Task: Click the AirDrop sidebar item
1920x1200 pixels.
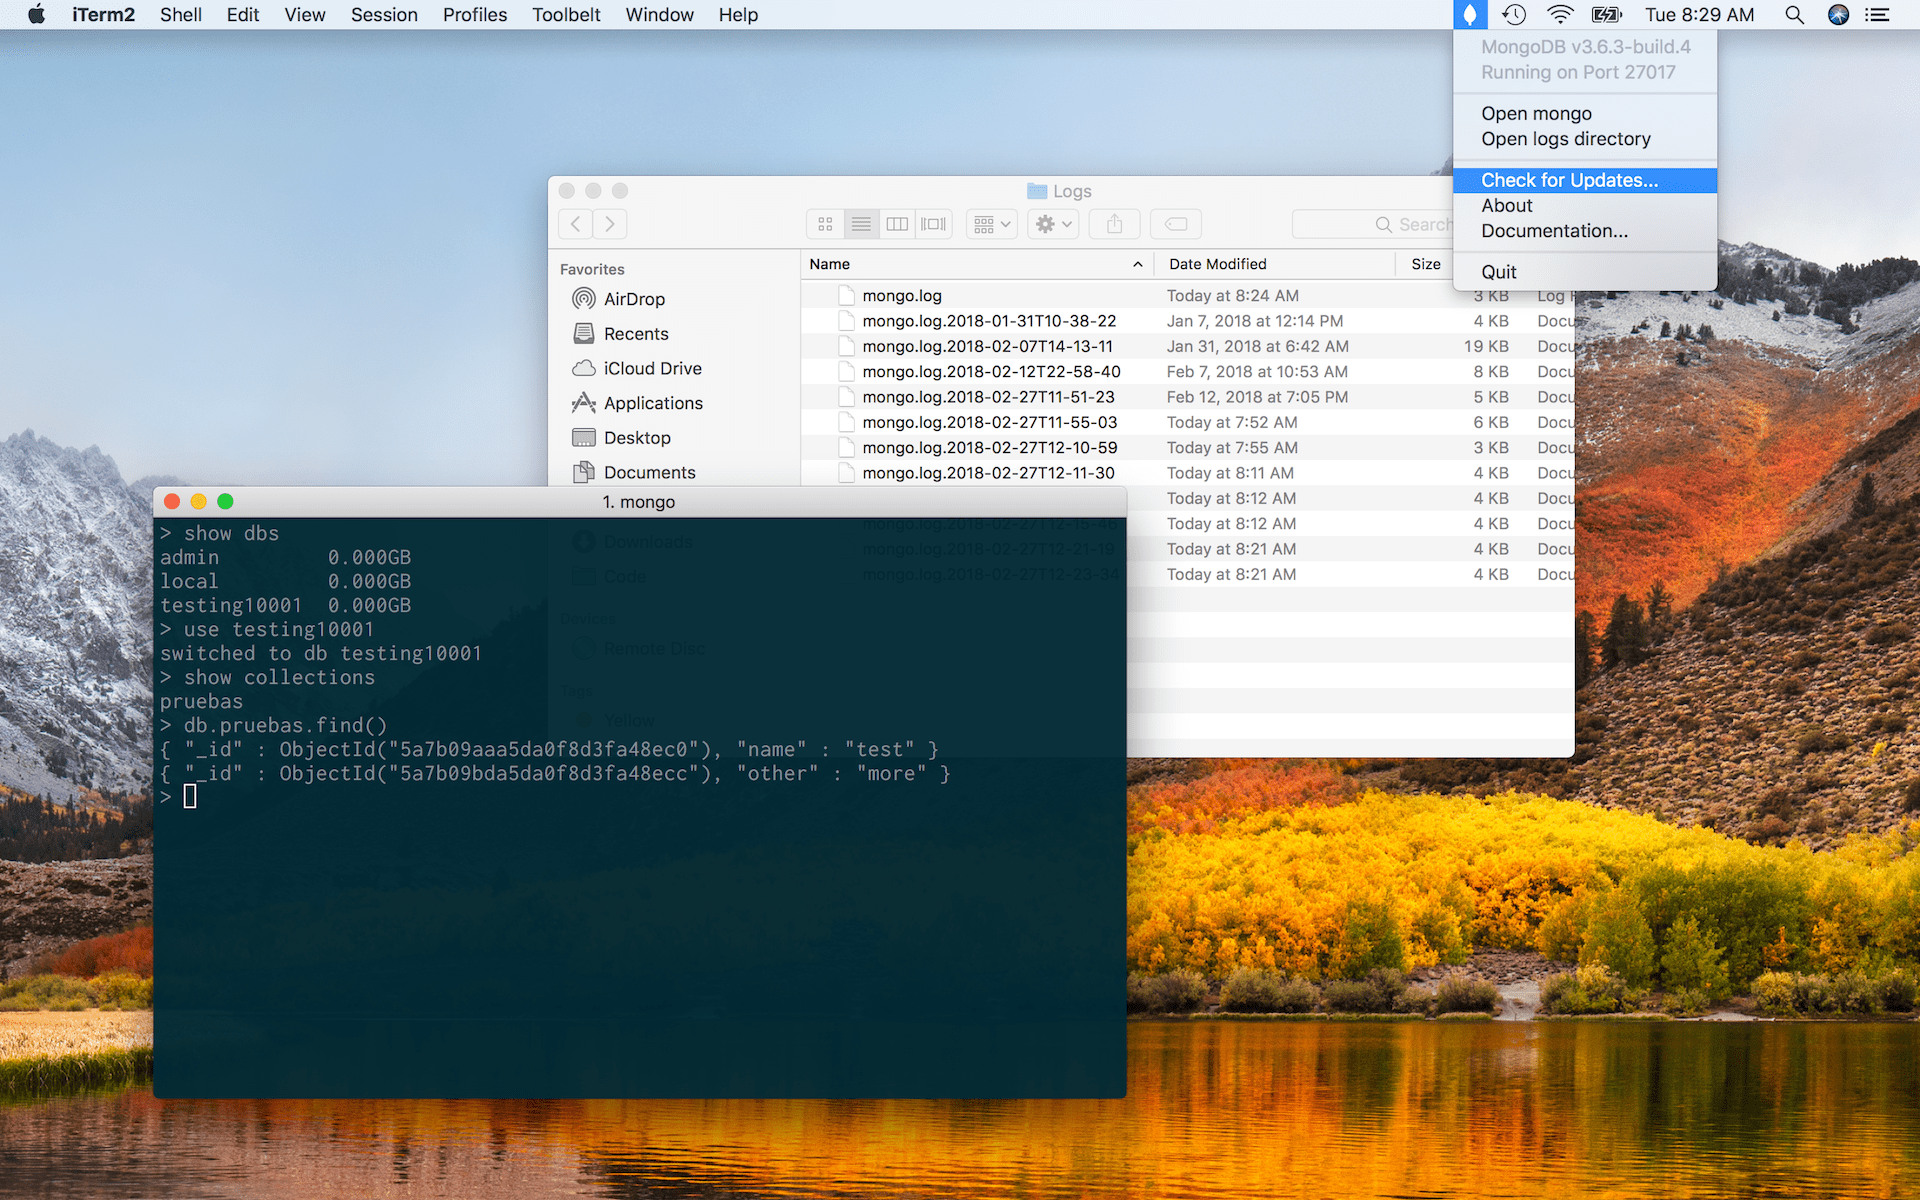Action: point(633,300)
